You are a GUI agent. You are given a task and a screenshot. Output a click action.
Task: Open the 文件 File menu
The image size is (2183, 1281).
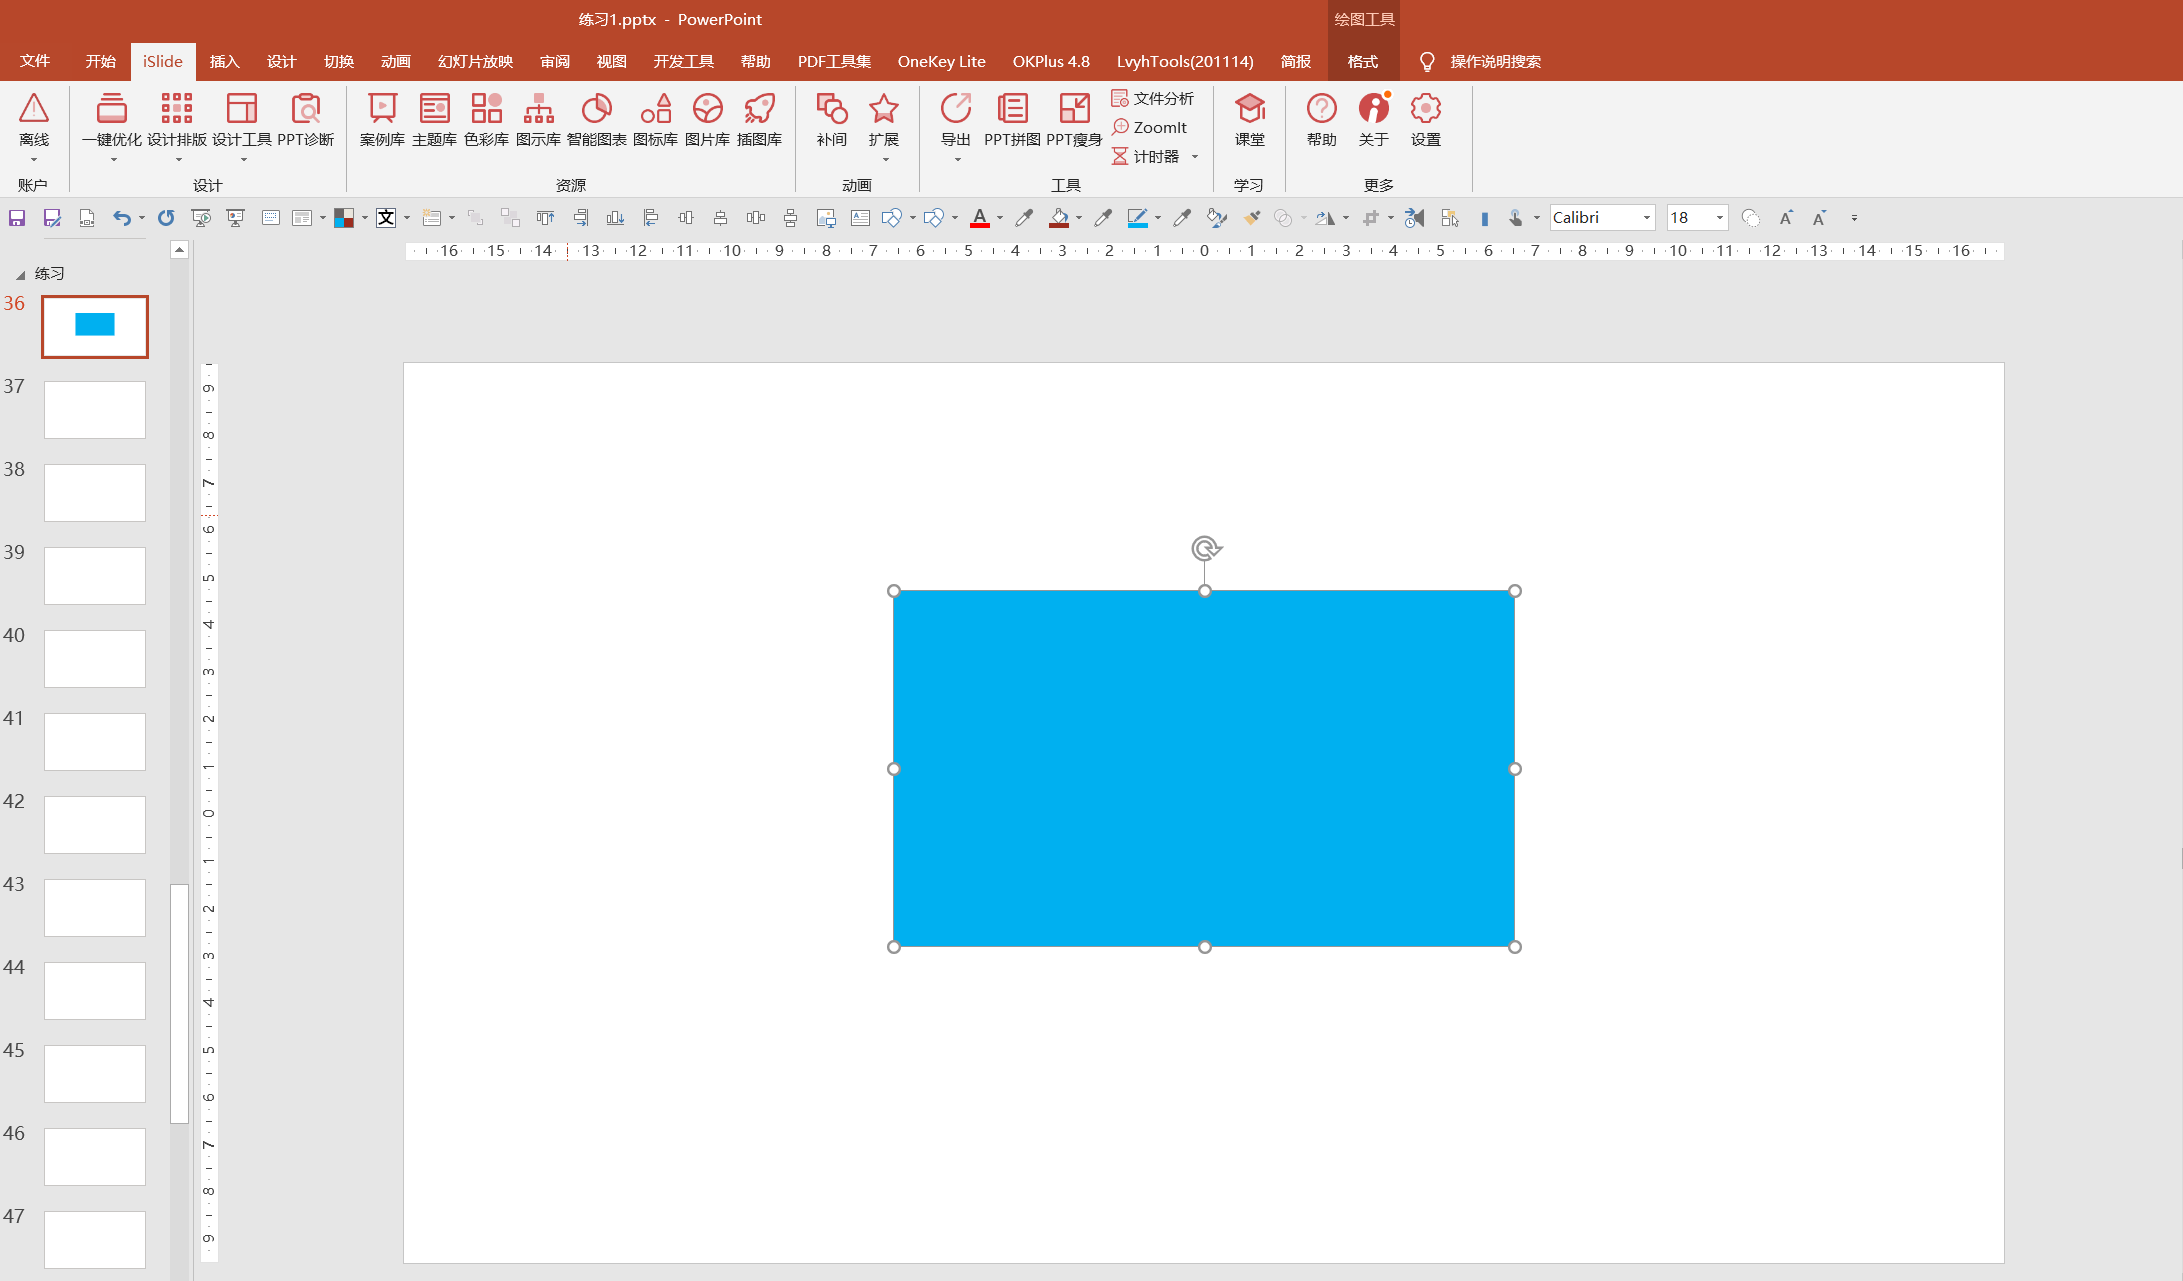point(35,62)
